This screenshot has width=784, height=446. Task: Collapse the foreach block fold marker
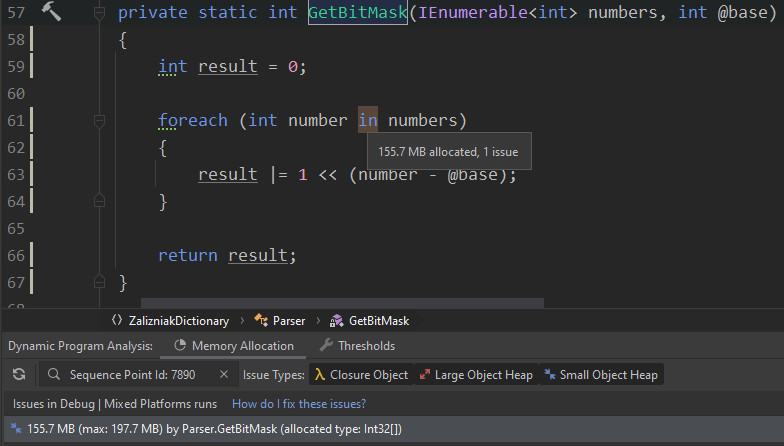(x=100, y=120)
